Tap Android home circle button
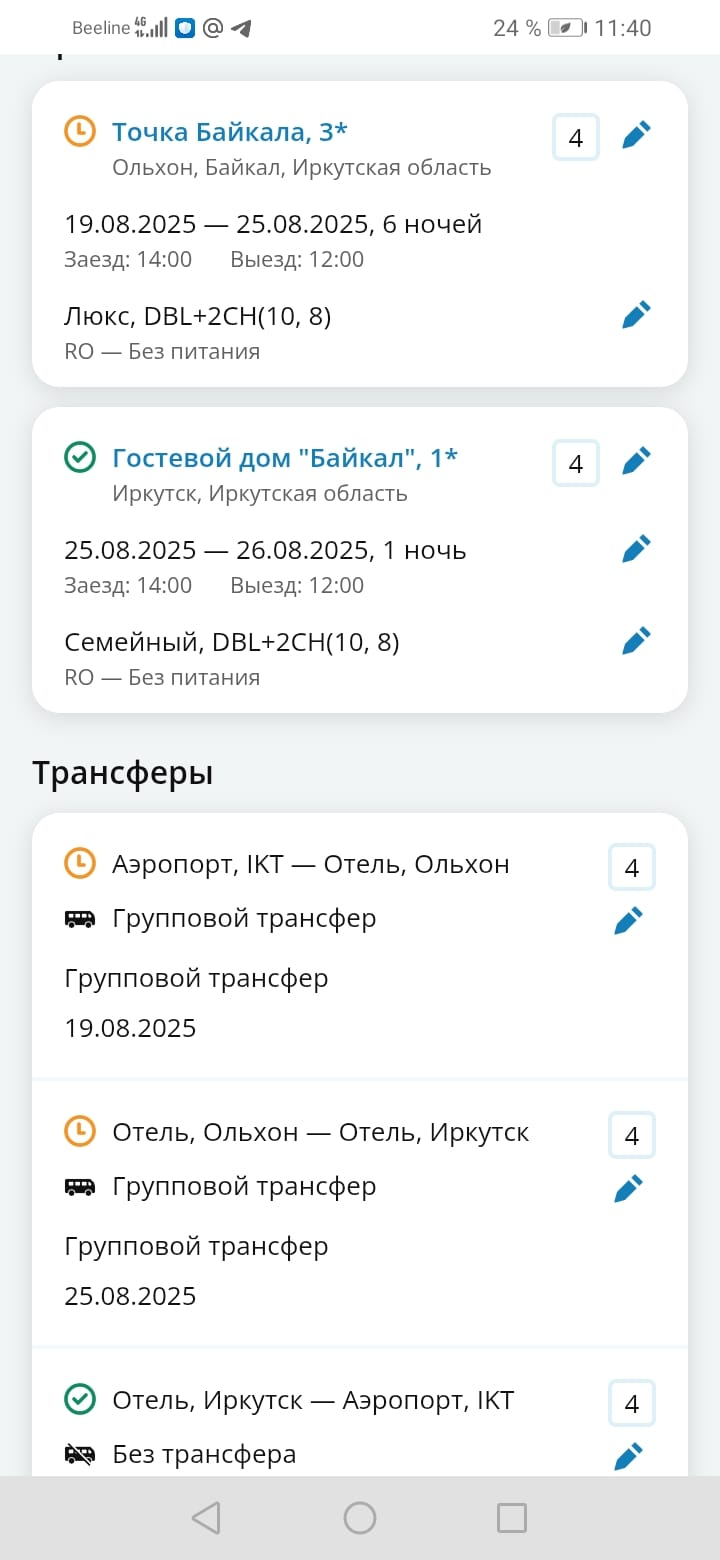This screenshot has height=1560, width=720. click(x=360, y=1518)
